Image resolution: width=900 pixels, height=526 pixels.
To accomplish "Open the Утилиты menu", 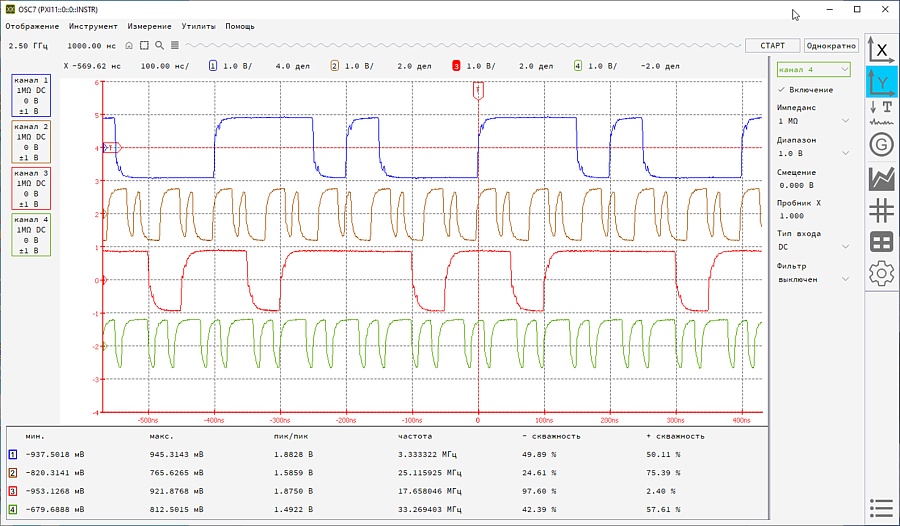I will pyautogui.click(x=198, y=26).
